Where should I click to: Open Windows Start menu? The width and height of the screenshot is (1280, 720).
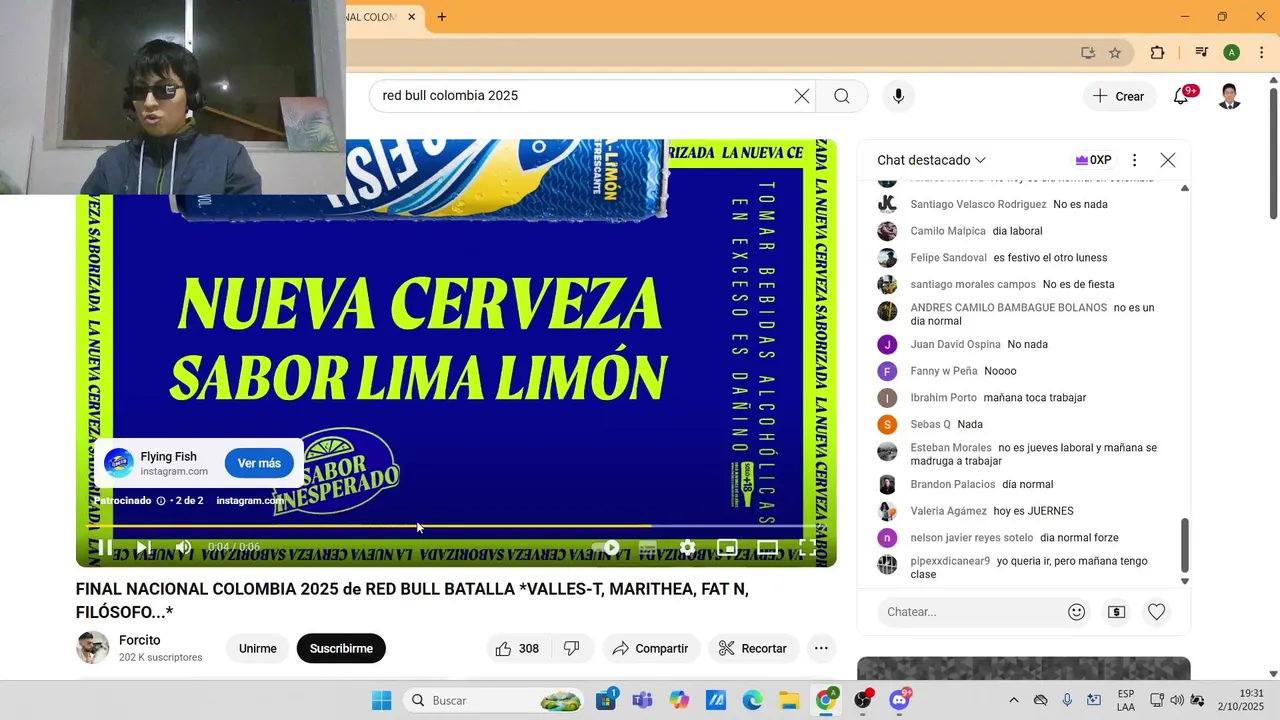(382, 700)
